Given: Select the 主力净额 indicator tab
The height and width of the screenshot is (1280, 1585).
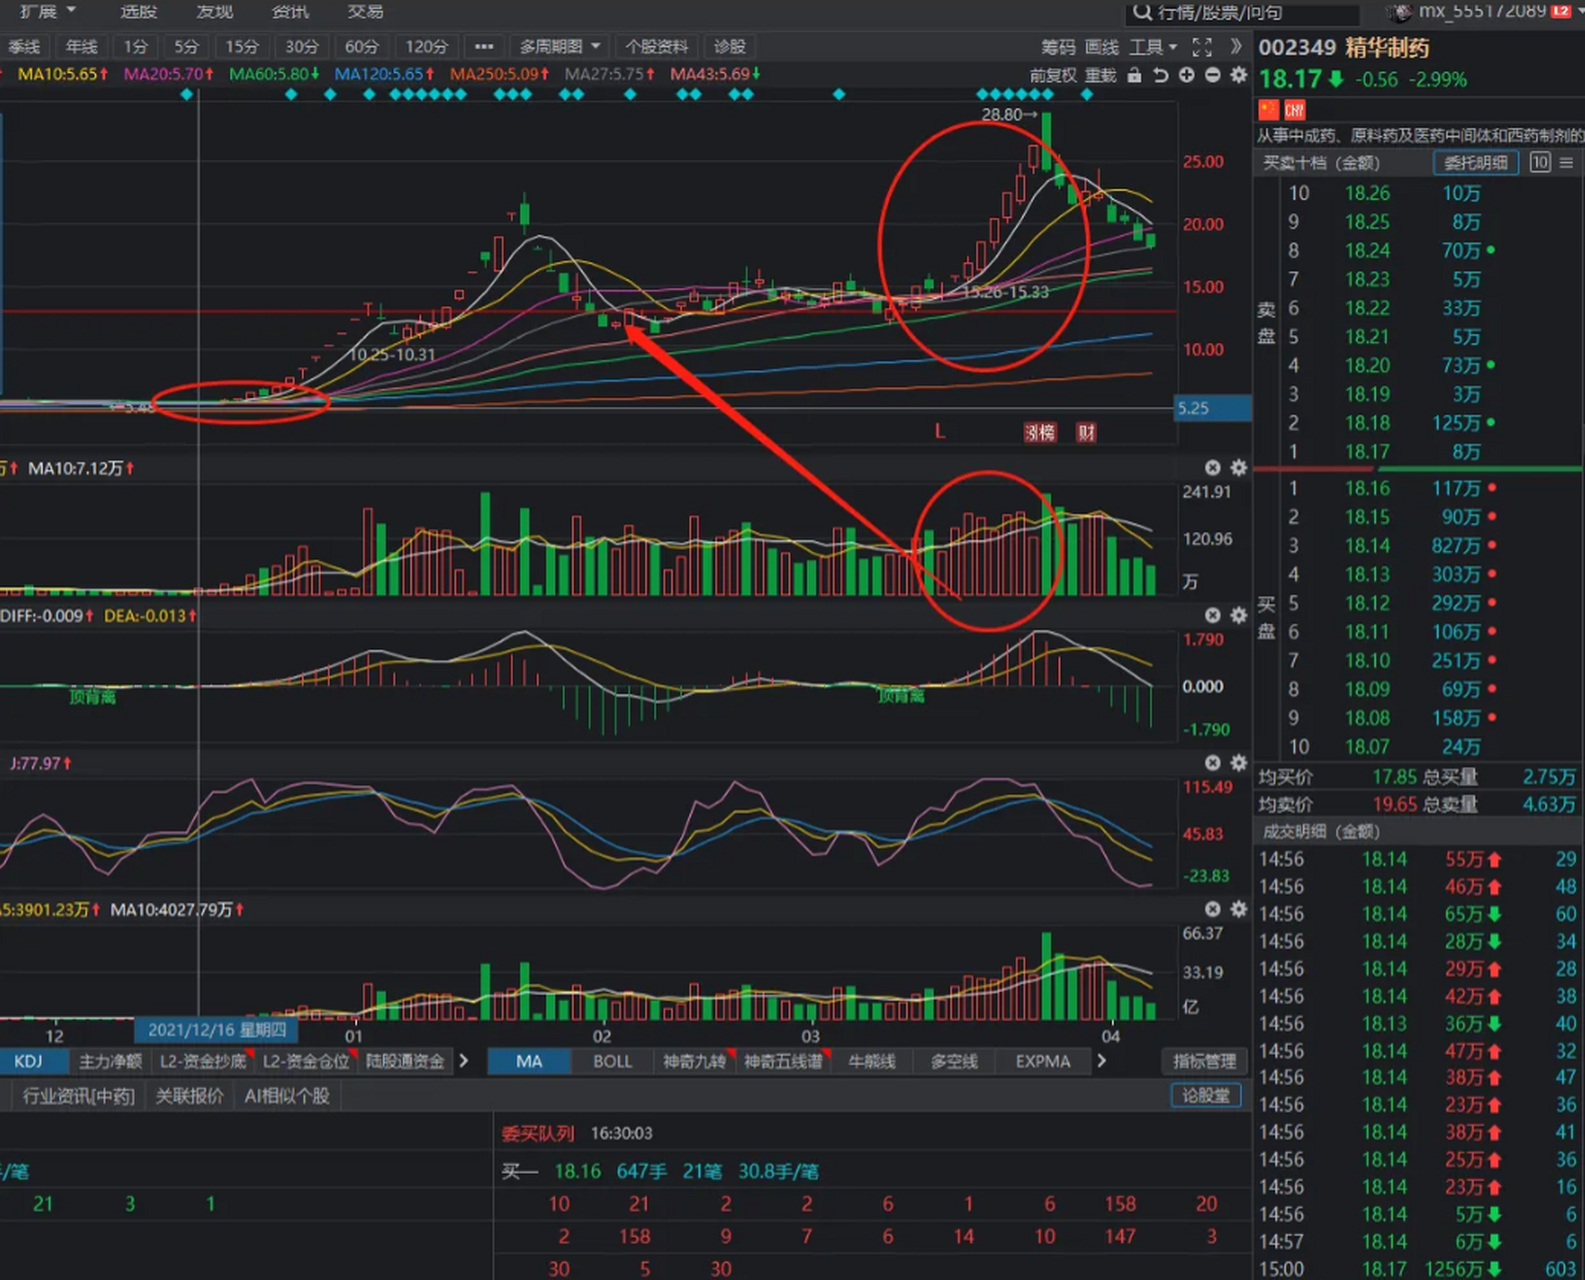Looking at the screenshot, I should pos(111,1061).
